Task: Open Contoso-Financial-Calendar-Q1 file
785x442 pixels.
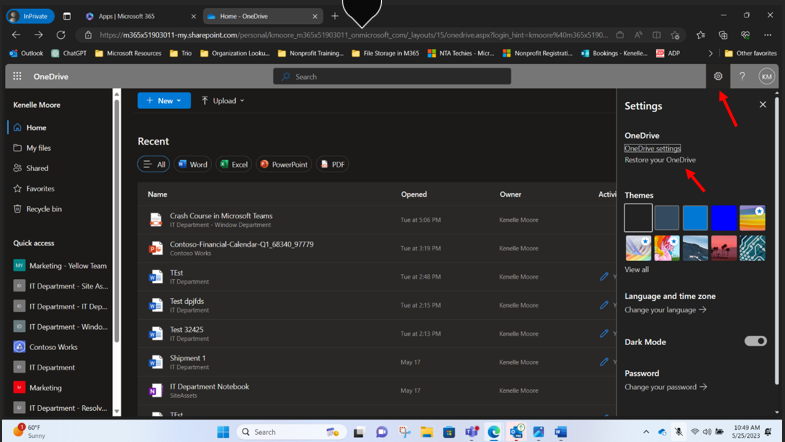Action: 241,244
